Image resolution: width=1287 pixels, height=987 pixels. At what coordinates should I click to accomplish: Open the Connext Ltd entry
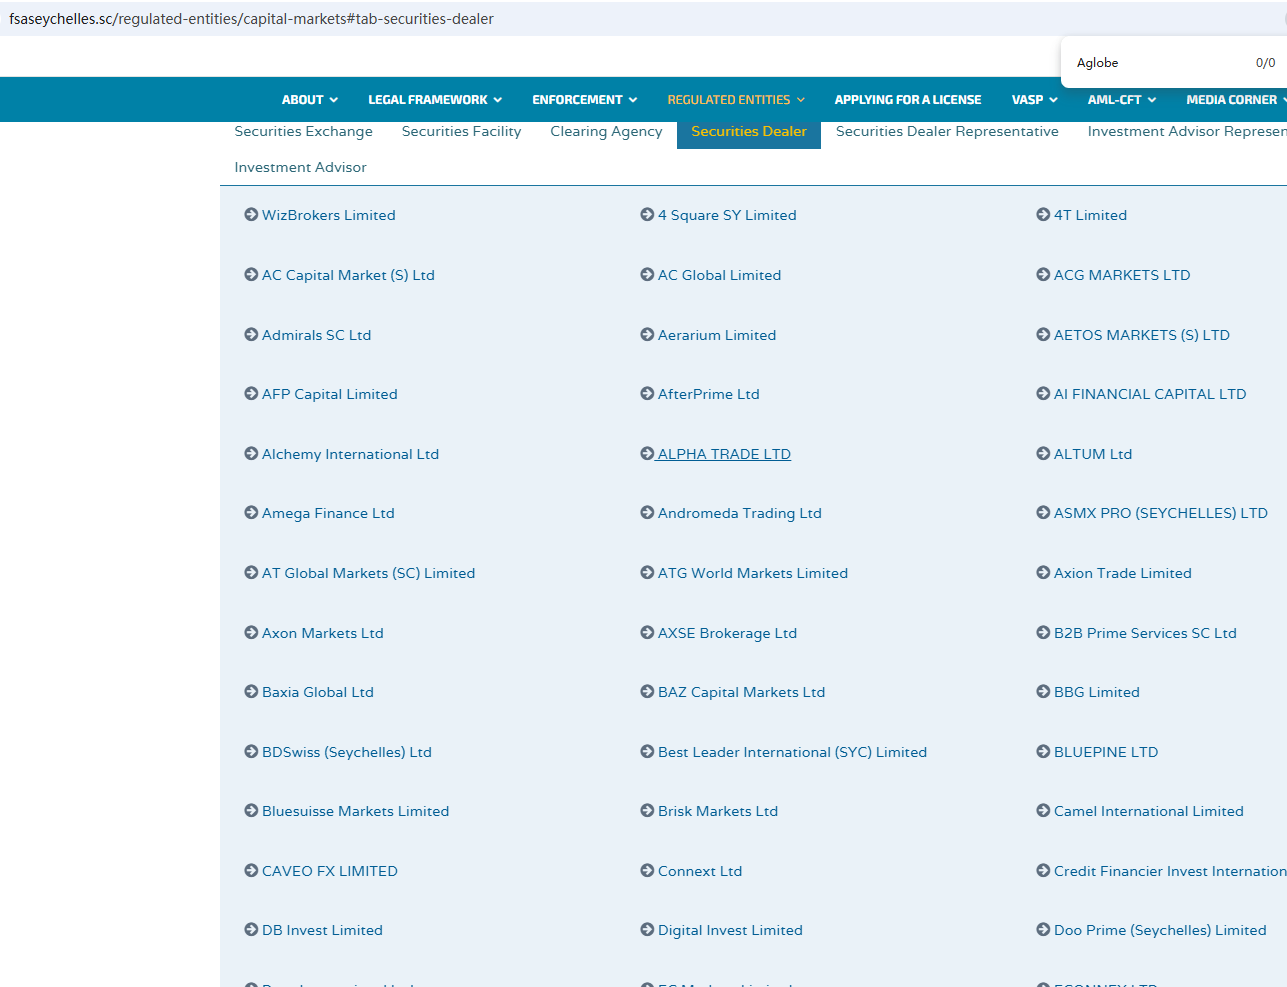coord(700,871)
